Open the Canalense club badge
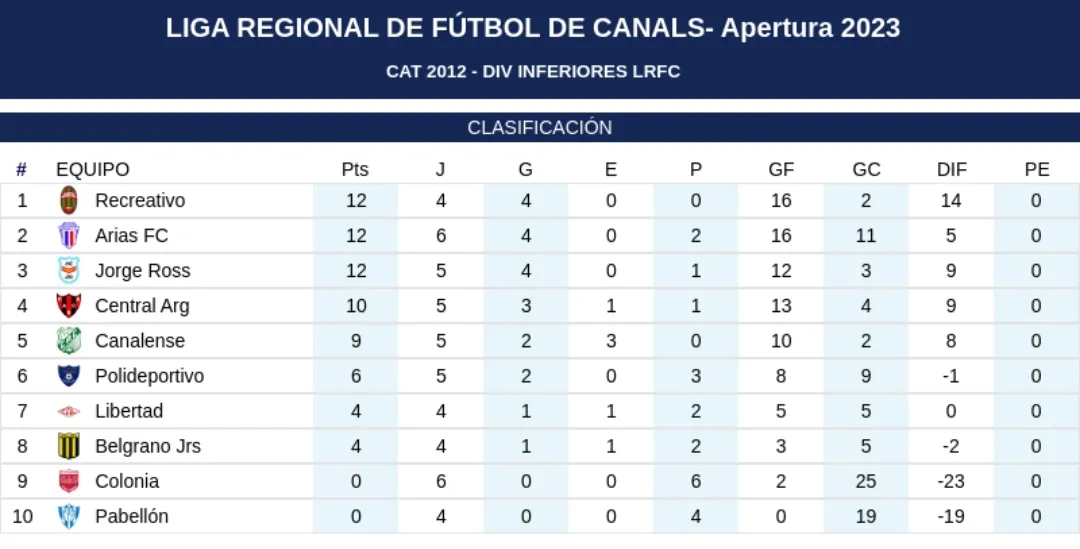Viewport: 1080px width, 549px height. point(68,341)
